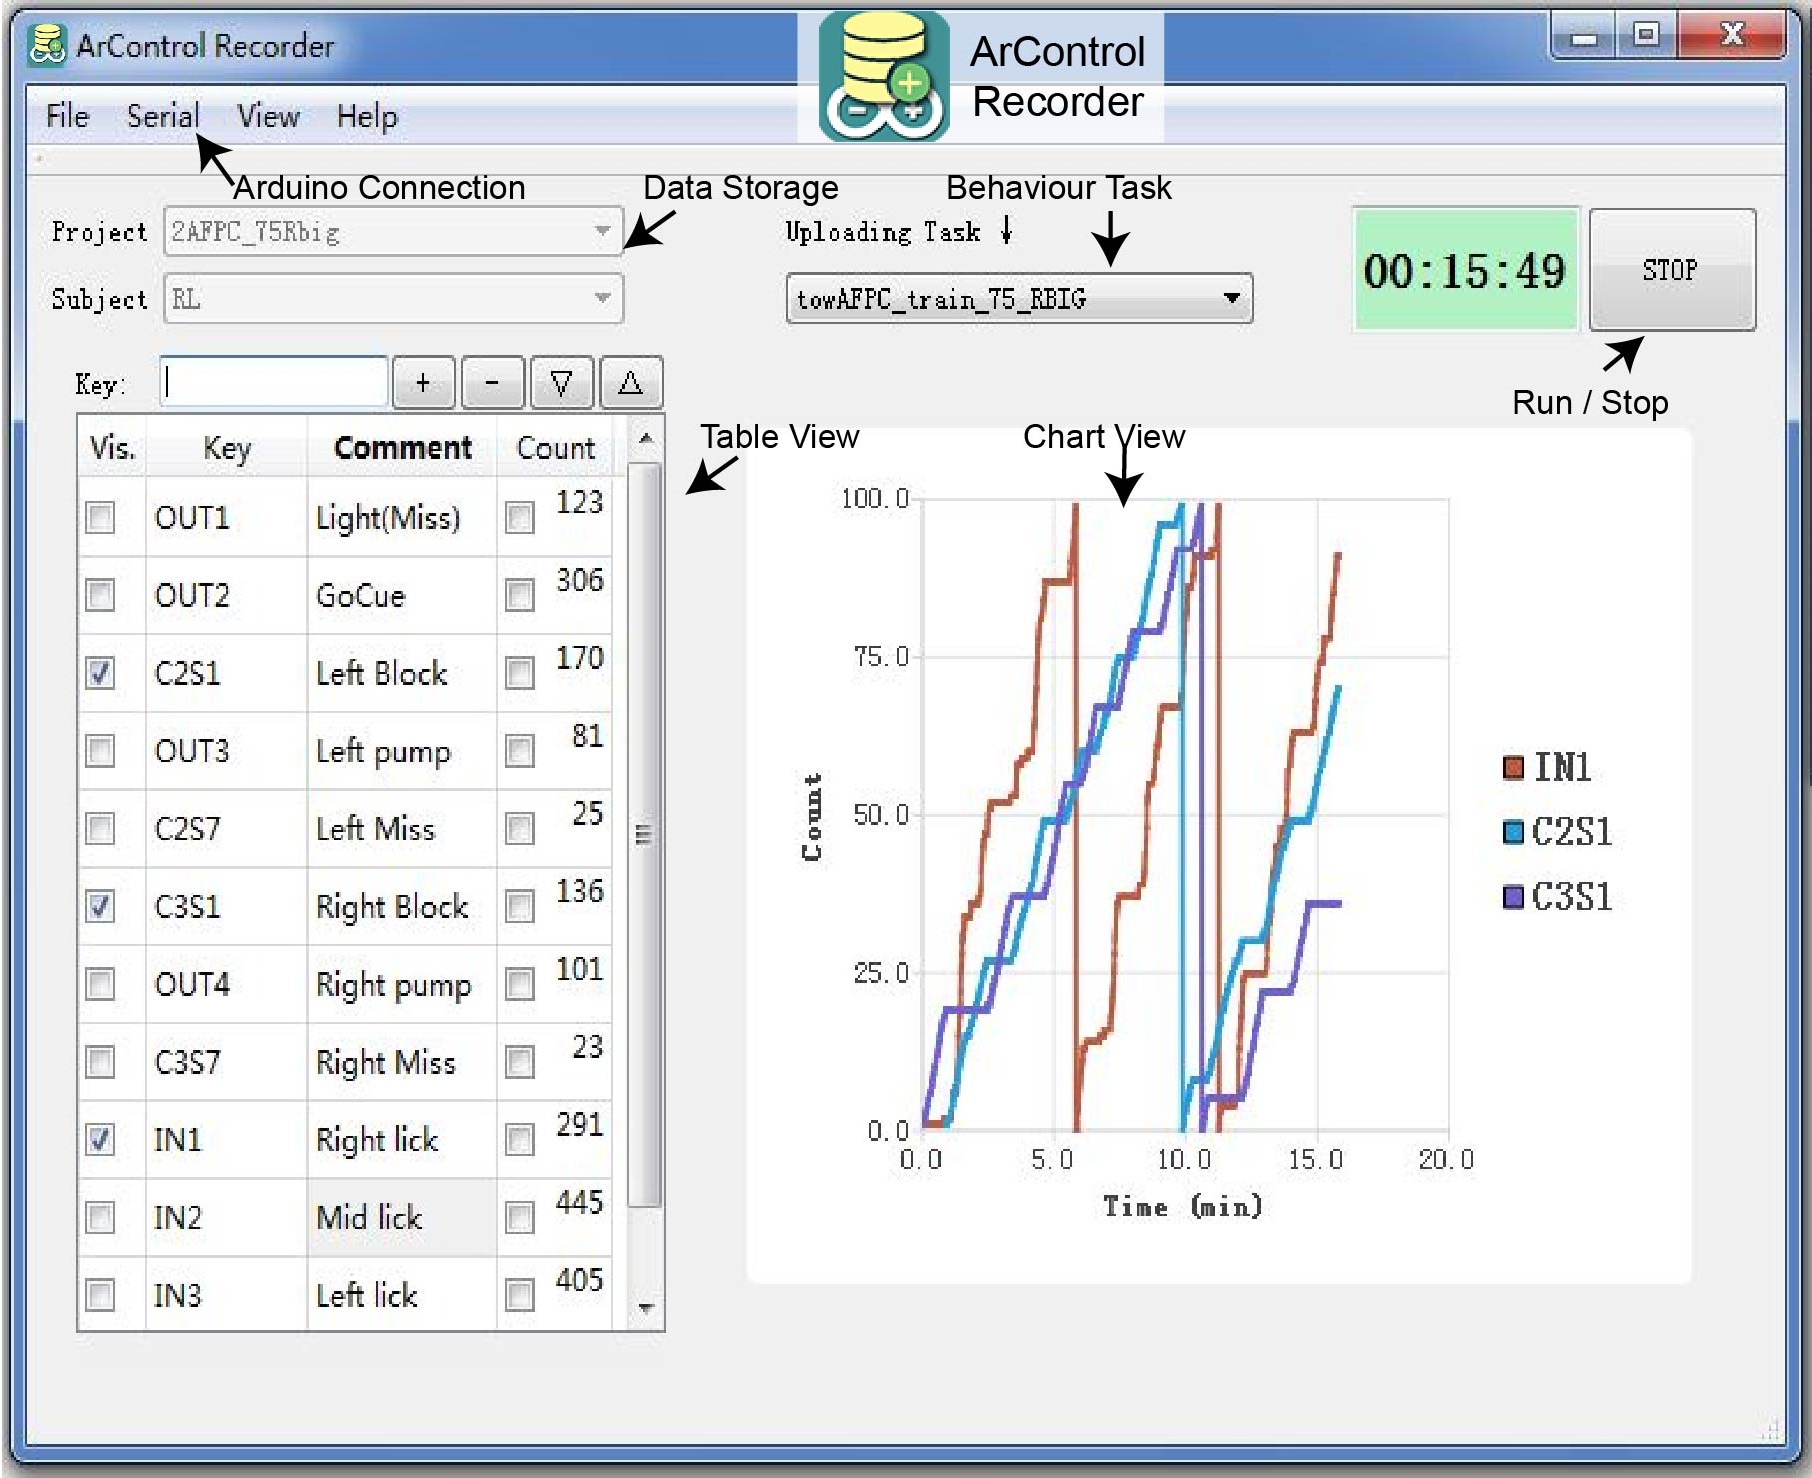Image resolution: width=1812 pixels, height=1478 pixels.
Task: Open the Help menu
Action: tap(367, 117)
